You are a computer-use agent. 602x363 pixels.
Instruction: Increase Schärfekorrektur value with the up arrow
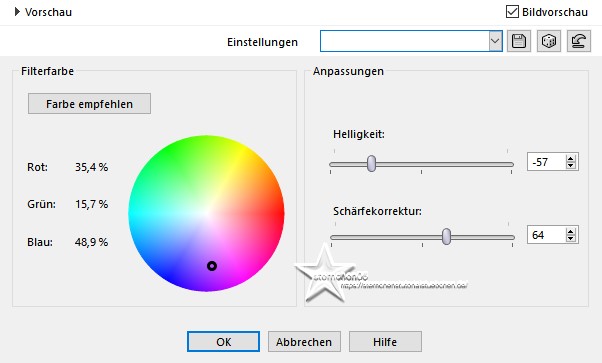coord(571,231)
